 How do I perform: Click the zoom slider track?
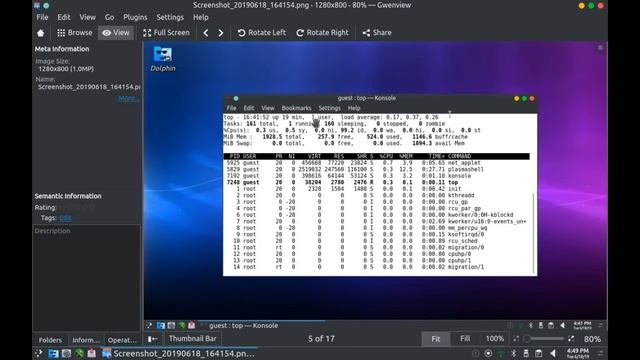pyautogui.click(x=544, y=339)
